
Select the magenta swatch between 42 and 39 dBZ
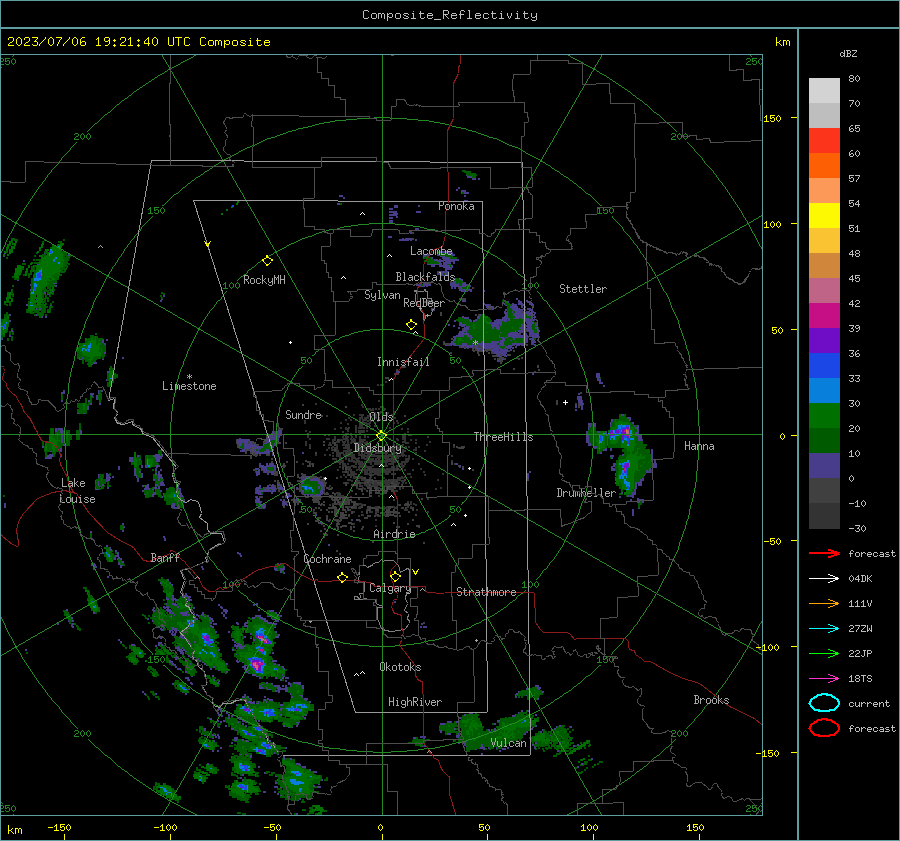tap(824, 316)
